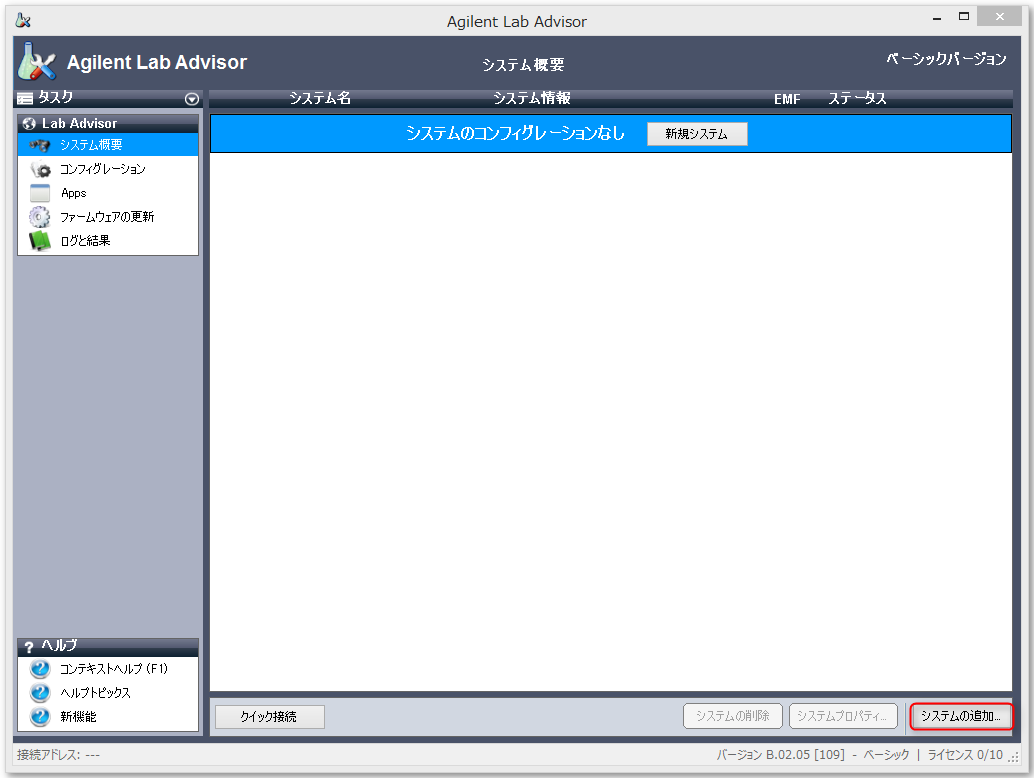Screen dimensions: 1034x778
Task: Collapse the タスク panel with the arrow
Action: point(192,99)
